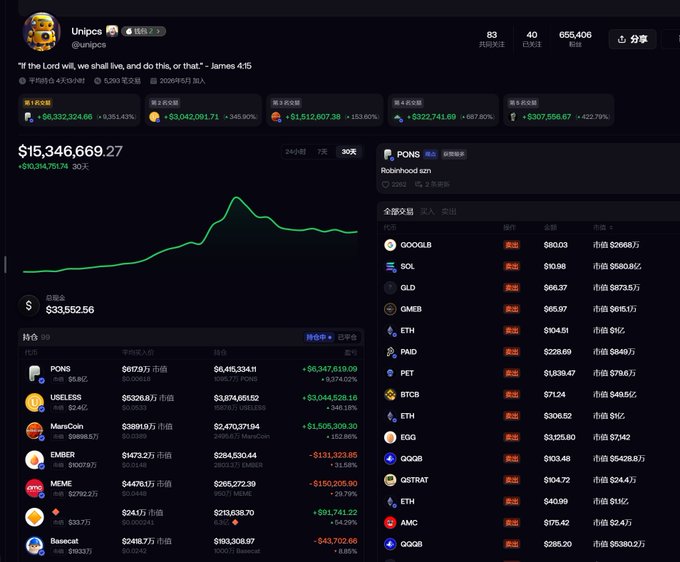Viewport: 680px width, 562px height.
Task: Click the 分享 share button
Action: (x=632, y=39)
